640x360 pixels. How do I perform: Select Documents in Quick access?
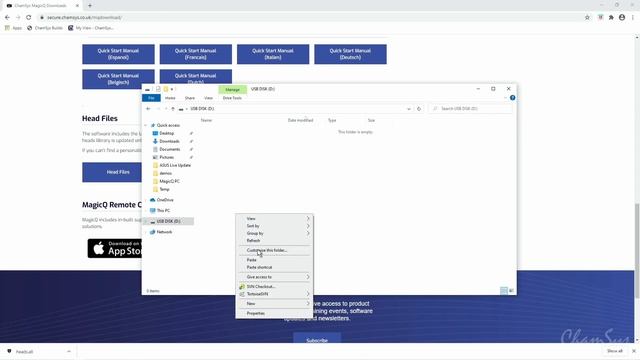[169, 149]
